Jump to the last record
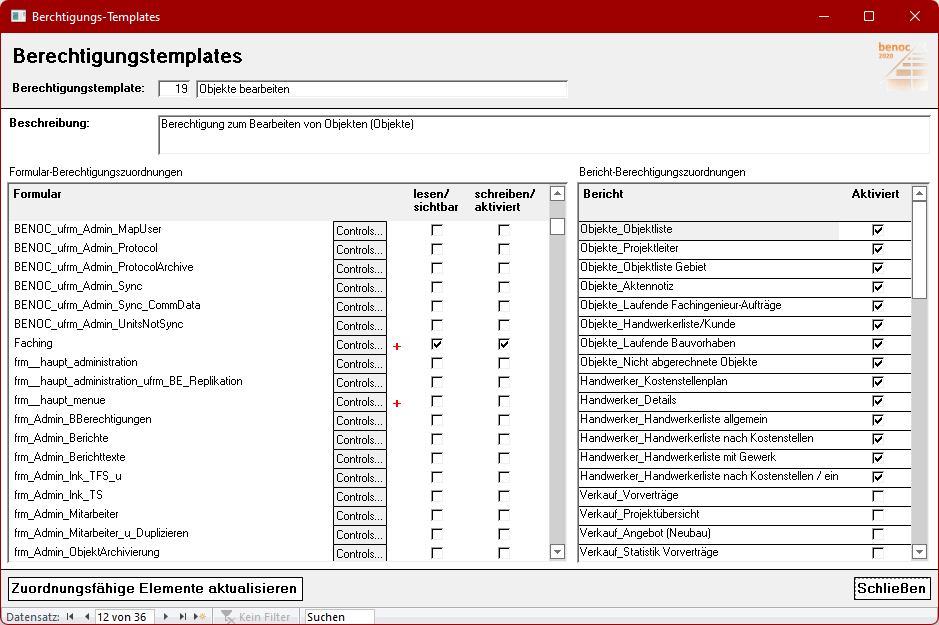This screenshot has width=939, height=625. pyautogui.click(x=182, y=617)
